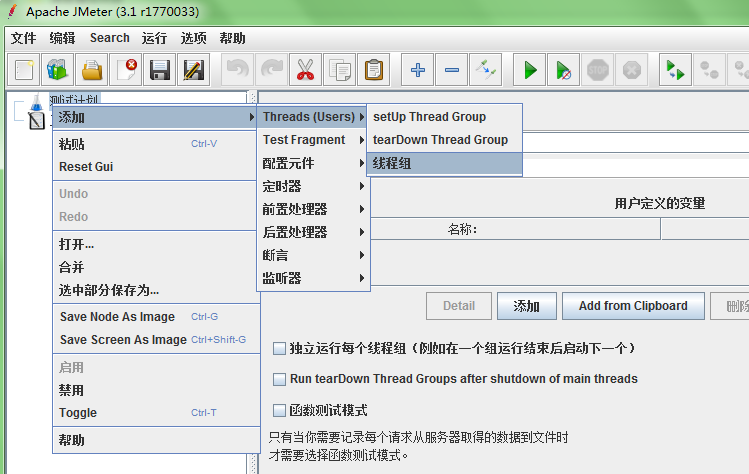Choose tearDown Thread Group
This screenshot has height=474, width=749.
(x=444, y=140)
